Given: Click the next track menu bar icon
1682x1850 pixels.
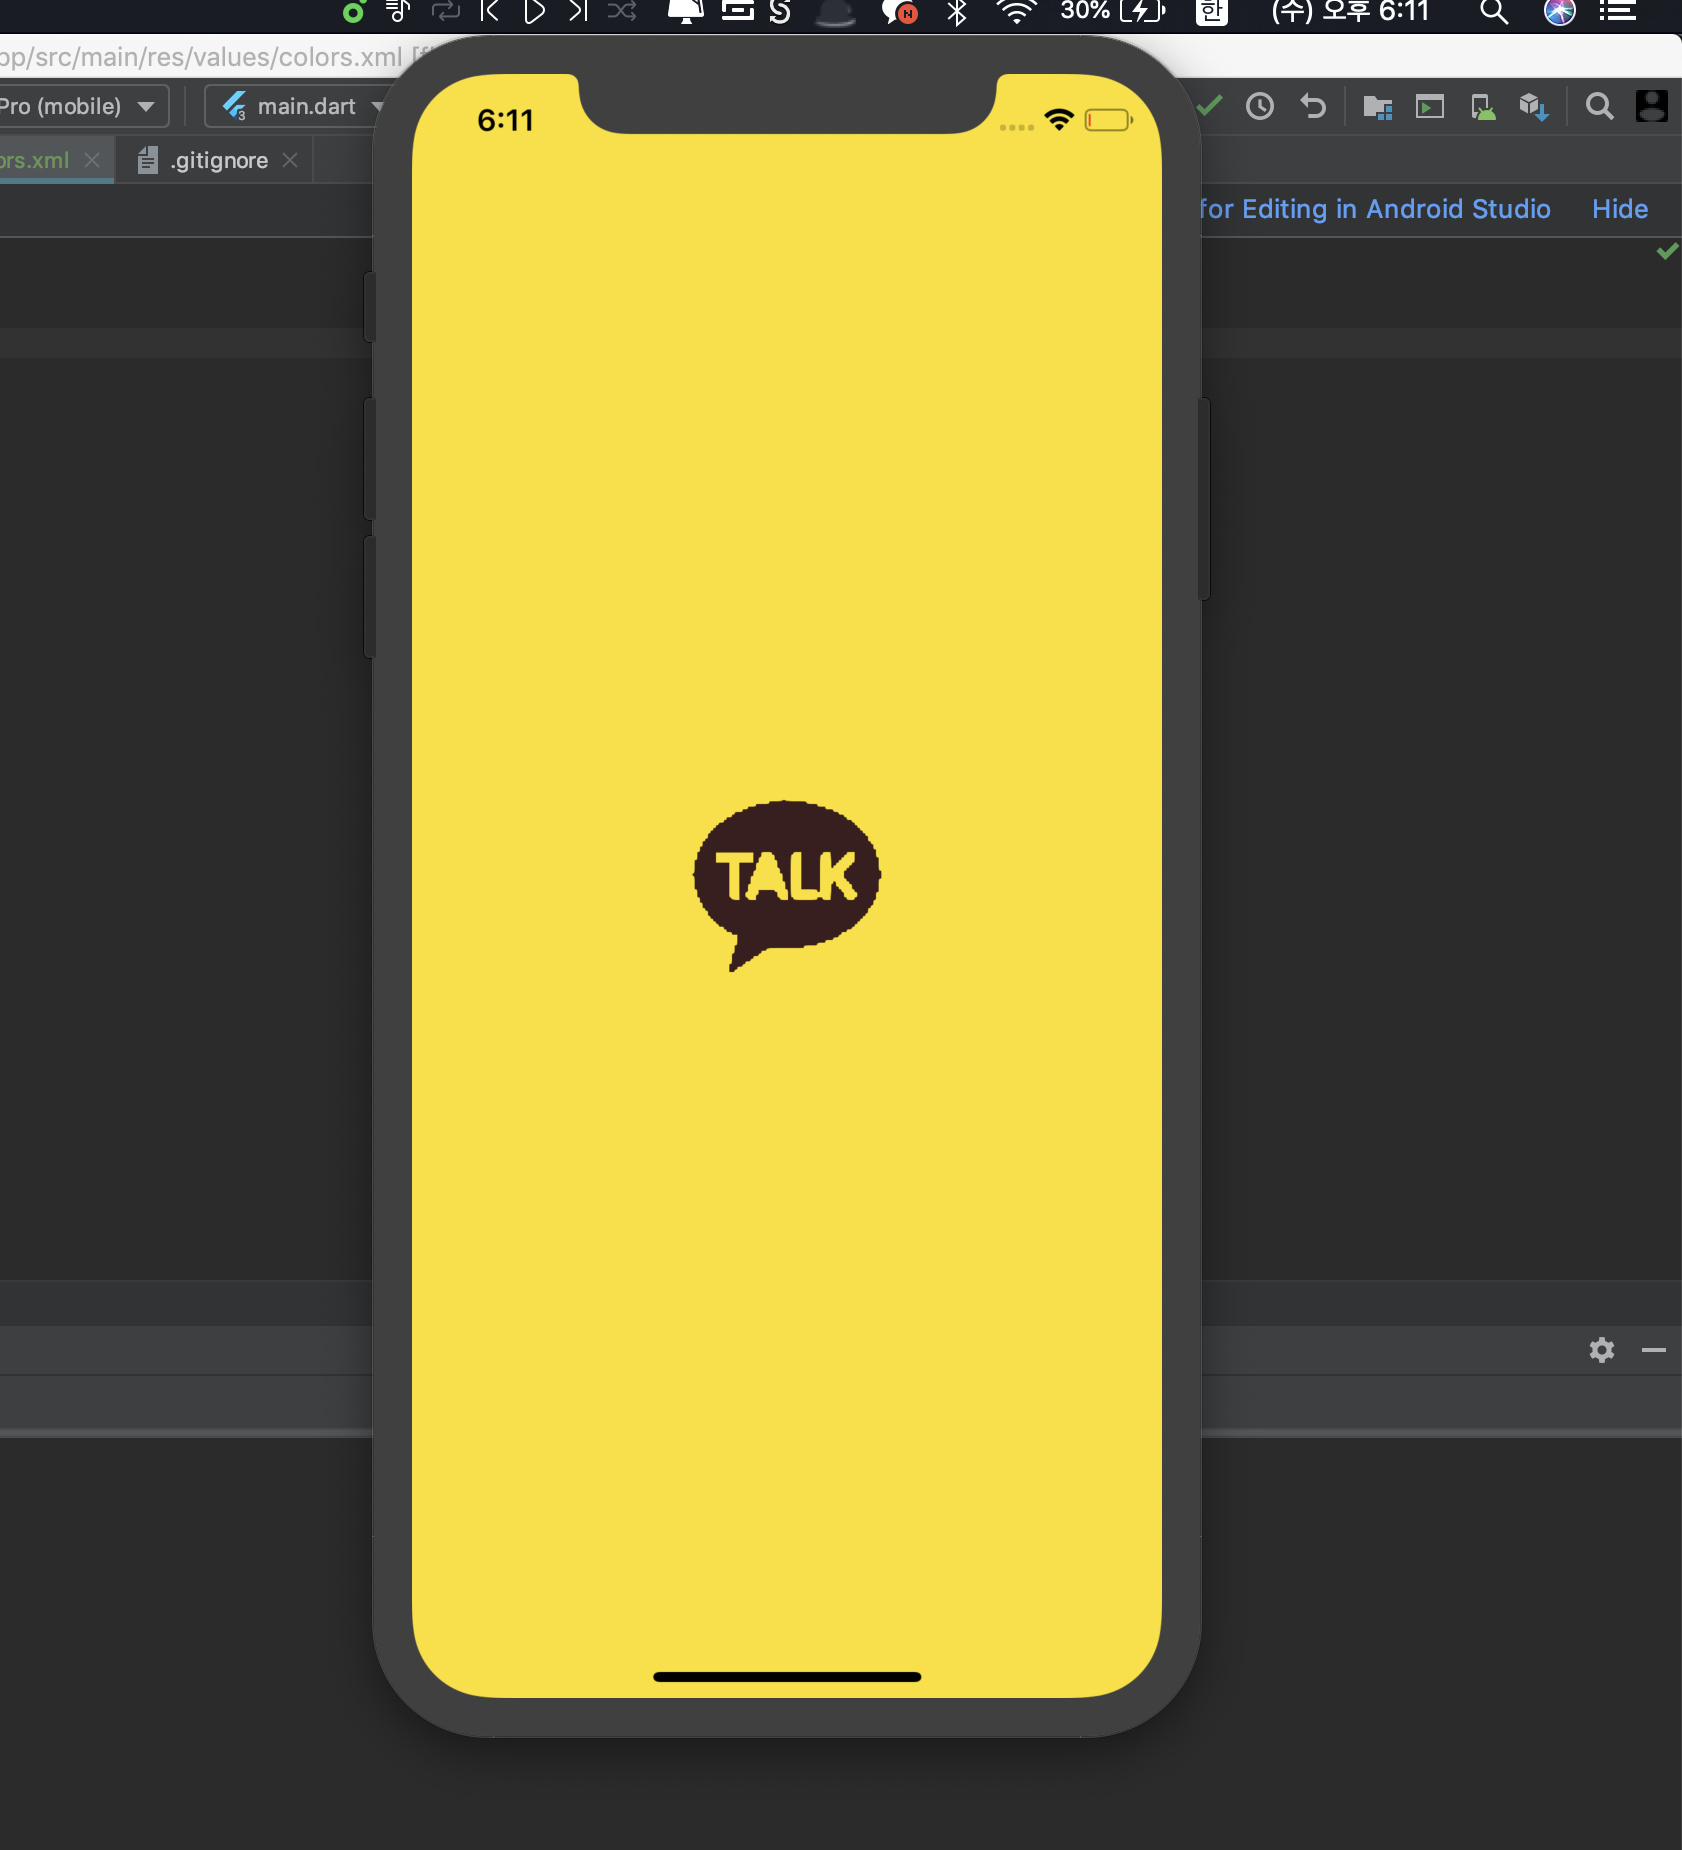Looking at the screenshot, I should (x=578, y=11).
